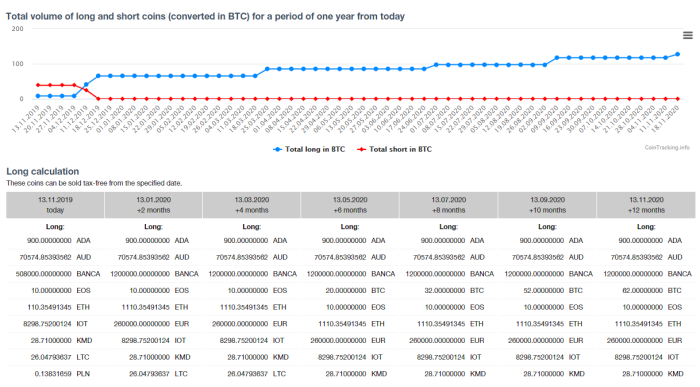Select the 13.03.2020 +4 months column header
Image resolution: width=700 pixels, height=387 pixels.
252,205
